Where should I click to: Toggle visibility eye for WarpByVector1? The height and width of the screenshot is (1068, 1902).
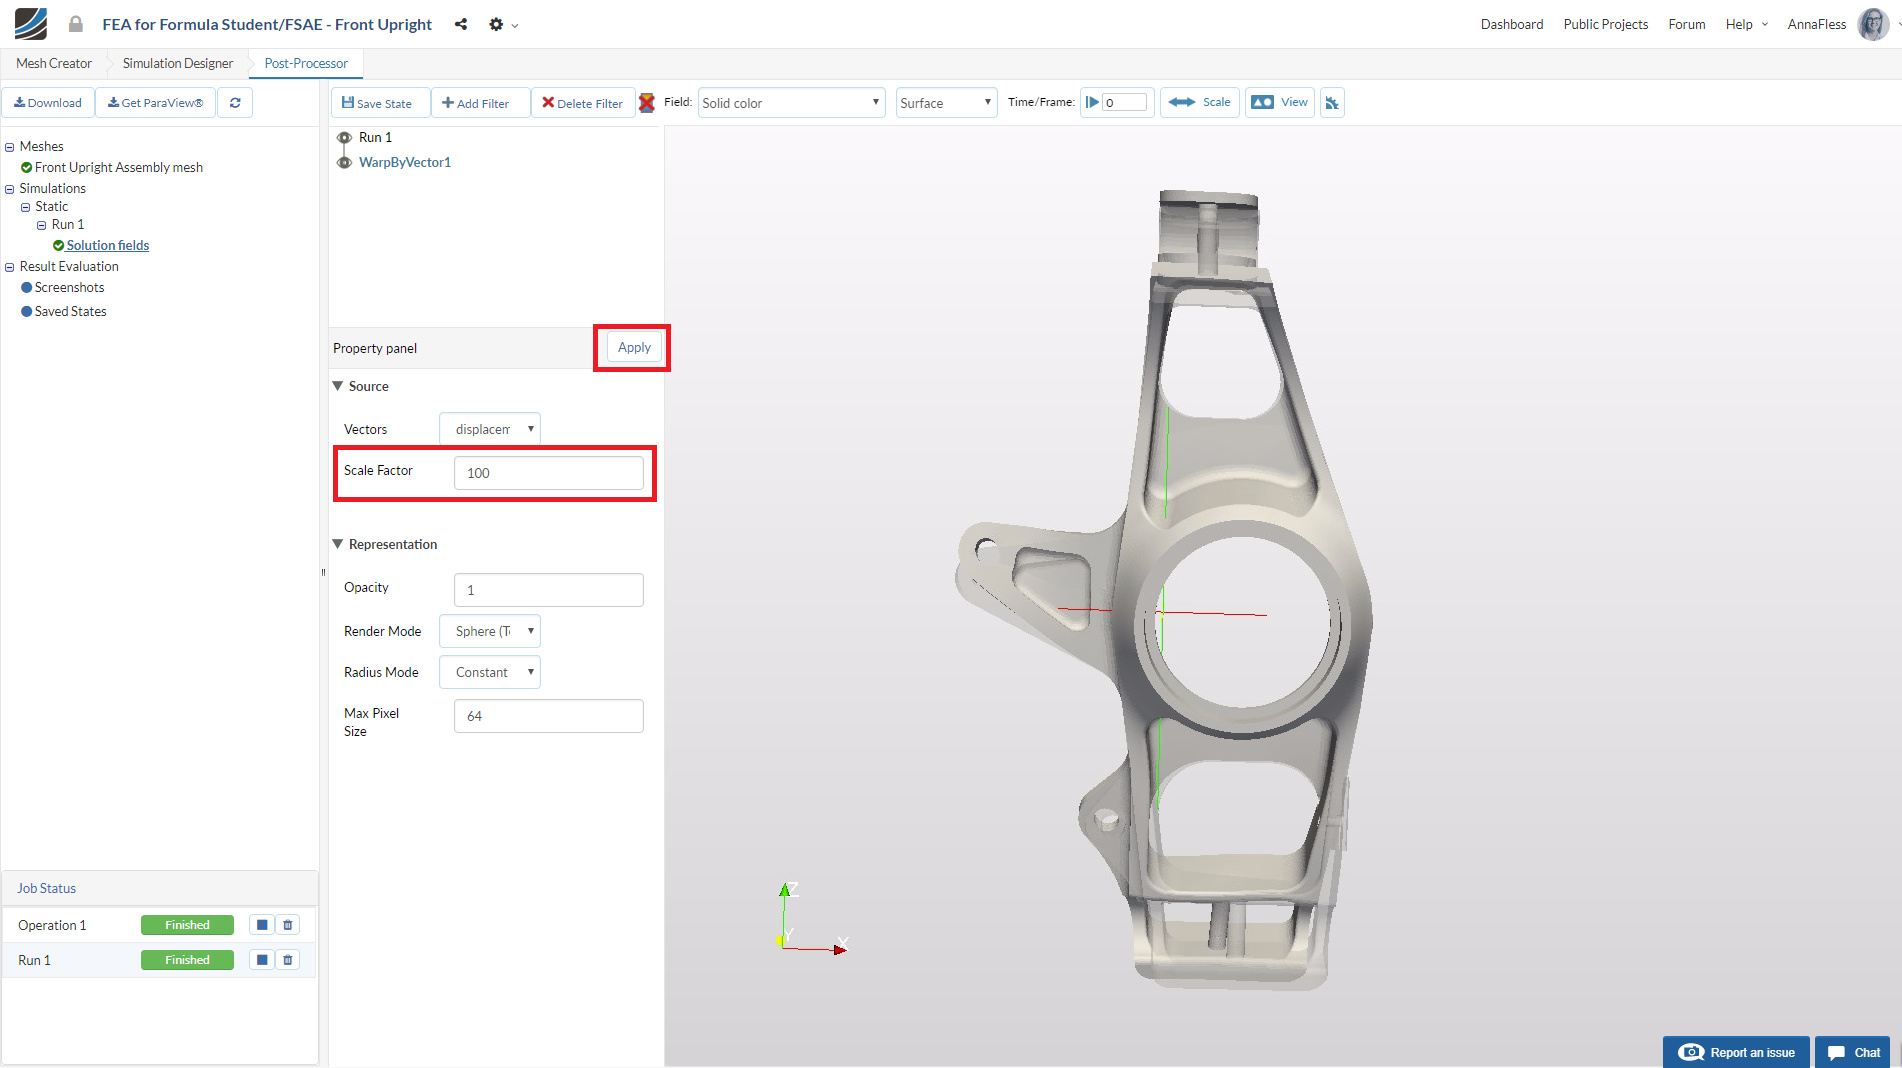pos(344,162)
